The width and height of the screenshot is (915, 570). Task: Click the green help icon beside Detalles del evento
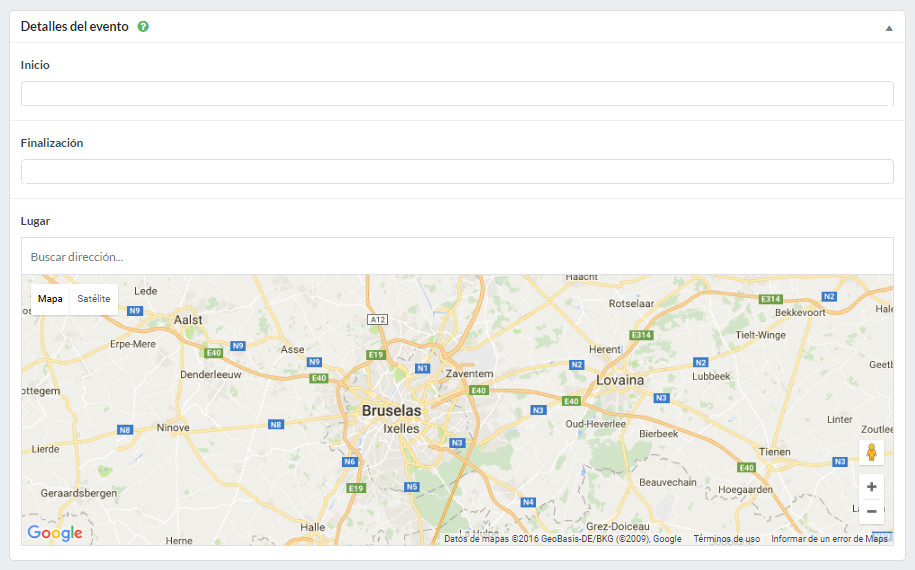(143, 27)
